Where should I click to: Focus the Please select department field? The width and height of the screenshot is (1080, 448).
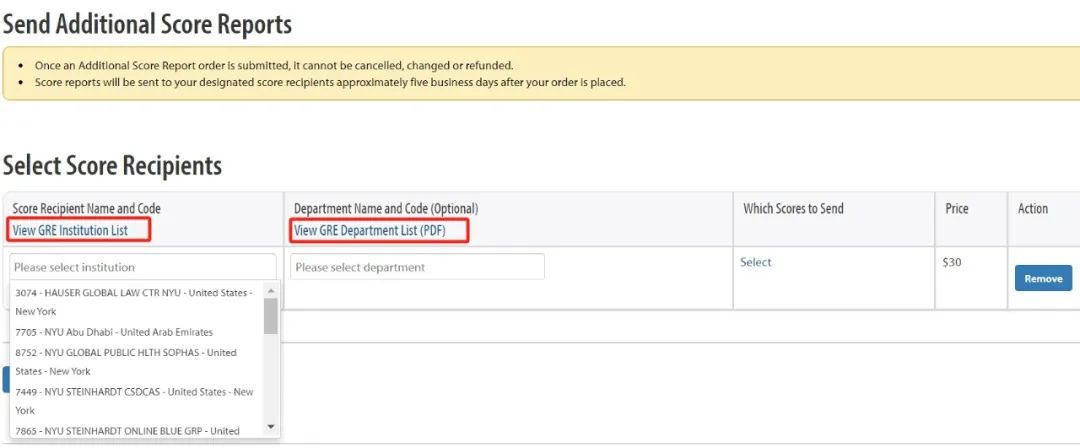(x=417, y=267)
